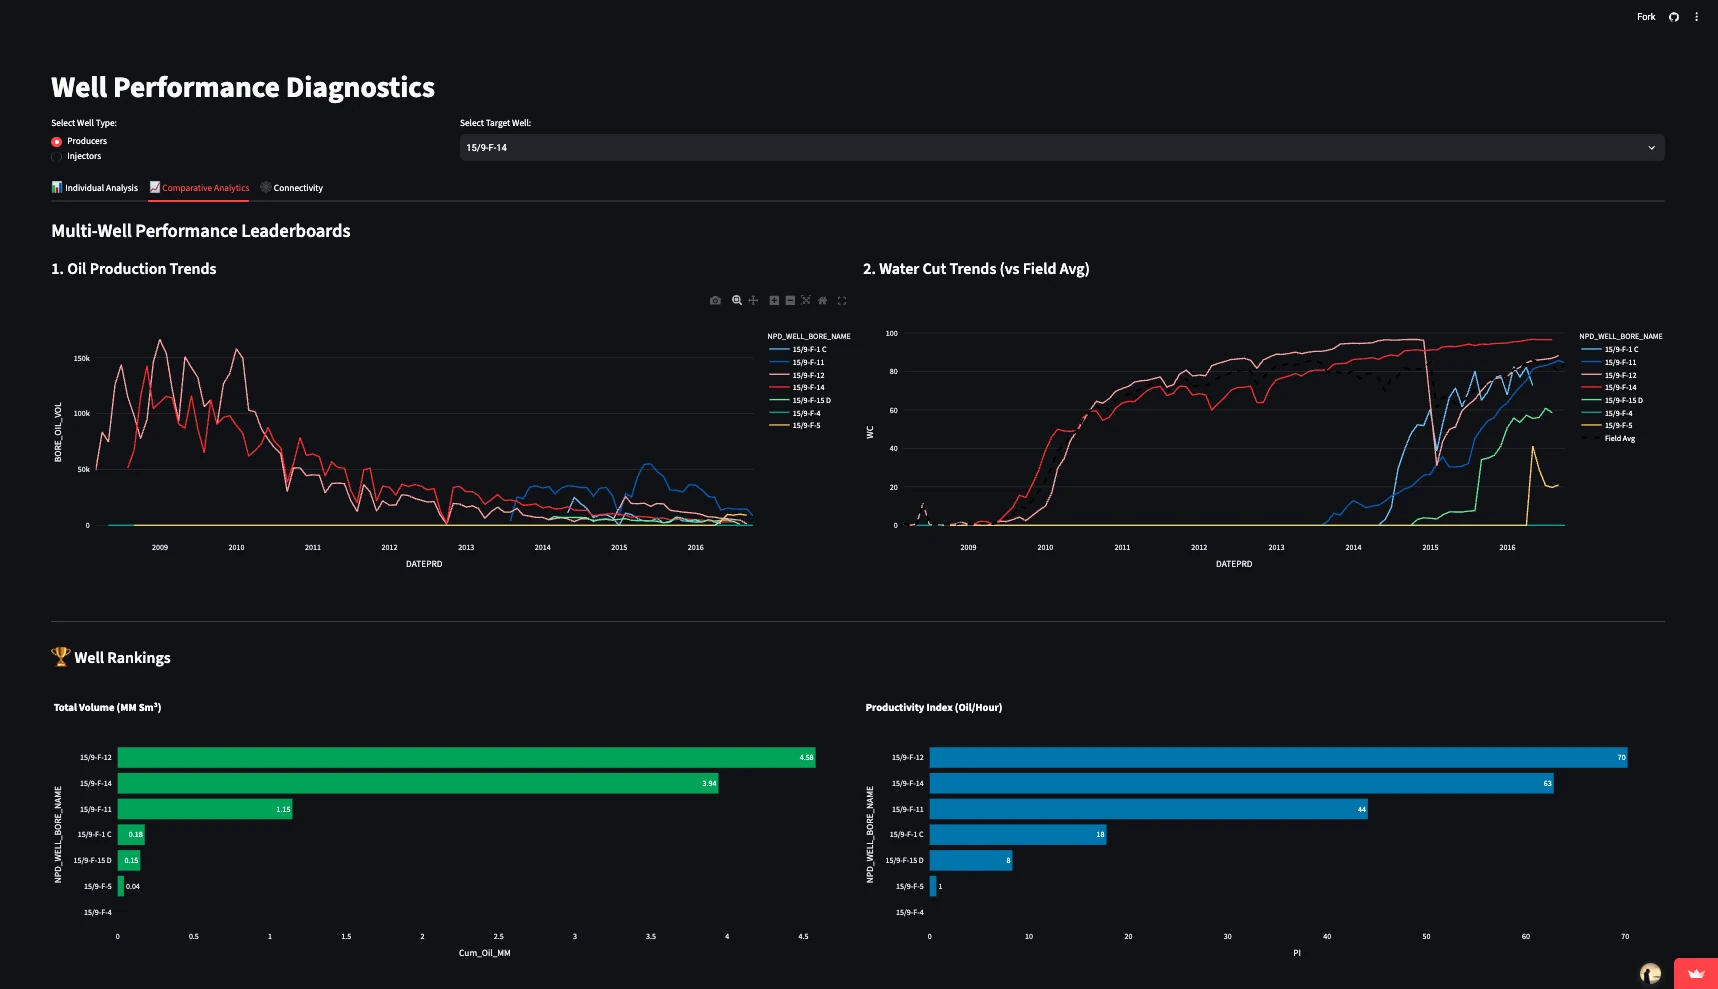Toggle Field Avg trace in water cut legend
Image resolution: width=1718 pixels, height=989 pixels.
(x=1609, y=438)
